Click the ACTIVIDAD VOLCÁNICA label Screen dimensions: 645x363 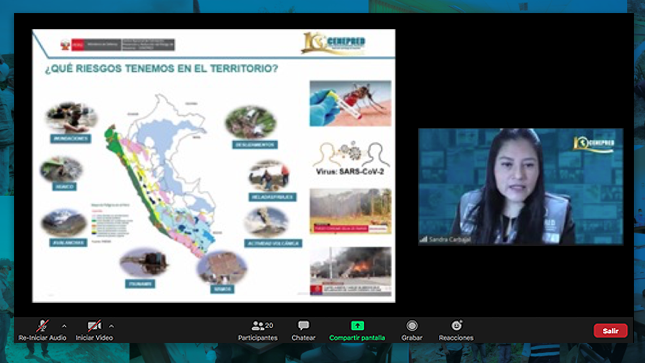[273, 243]
